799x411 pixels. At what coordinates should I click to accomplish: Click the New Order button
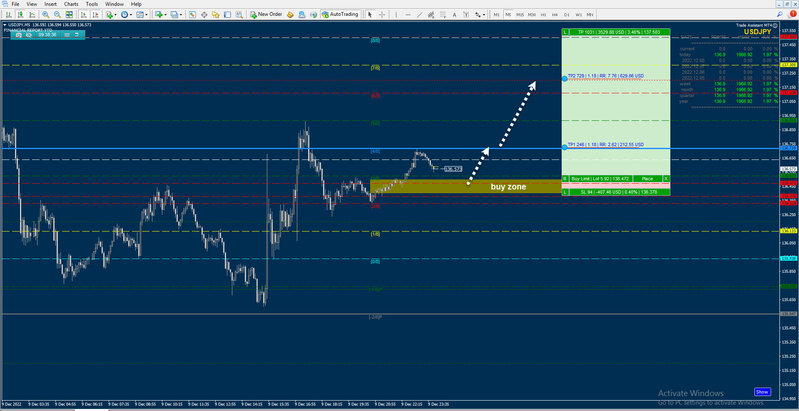coord(266,15)
